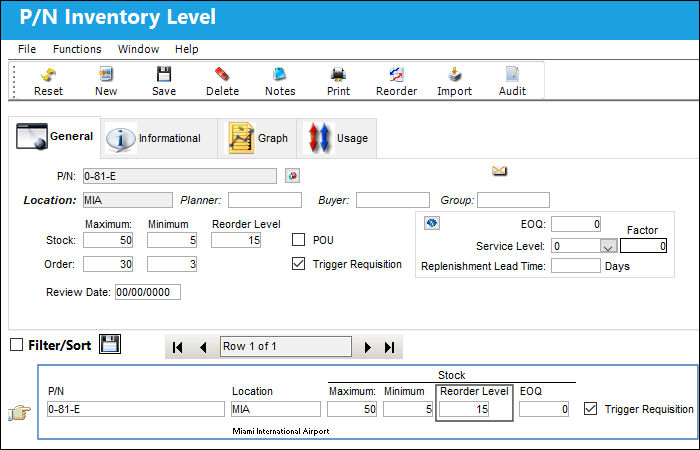Go to previous row arrow
The width and height of the screenshot is (700, 450).
(x=203, y=347)
